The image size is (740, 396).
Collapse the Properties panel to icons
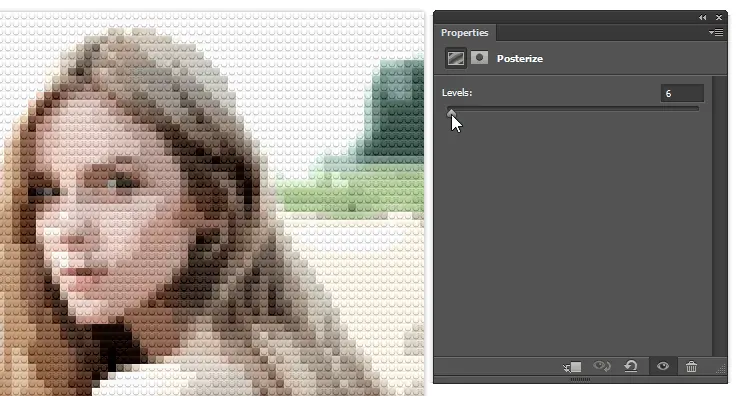pos(703,17)
